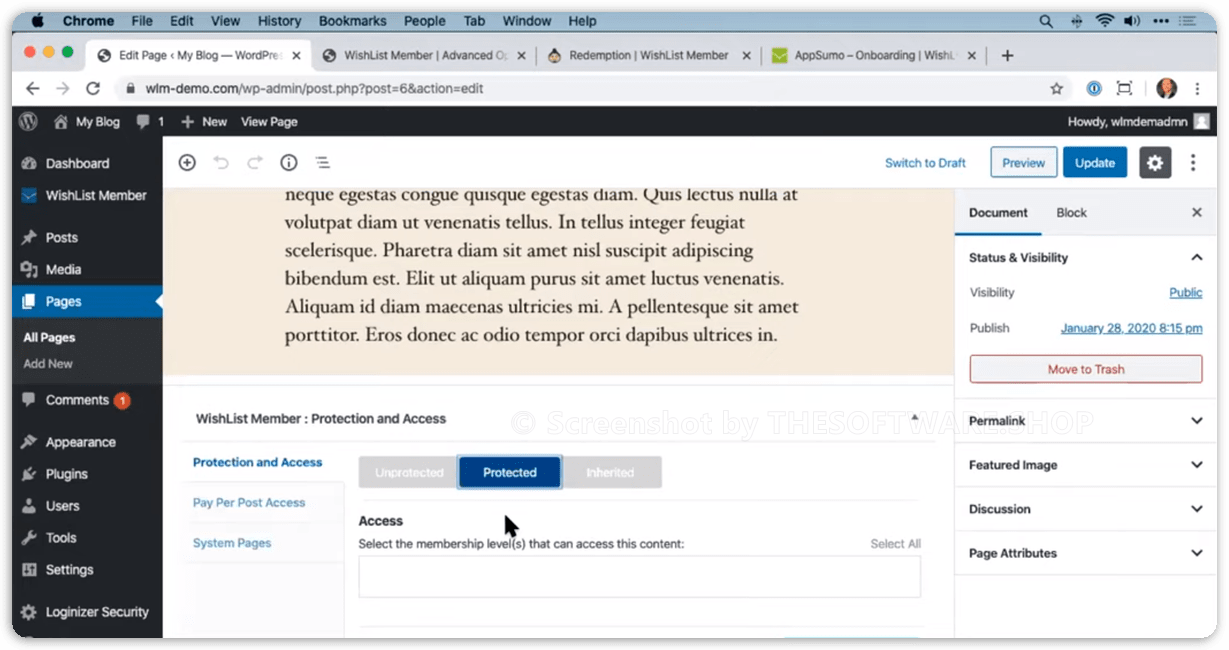Open System Pages tab
The width and height of the screenshot is (1229, 650).
[x=232, y=543]
